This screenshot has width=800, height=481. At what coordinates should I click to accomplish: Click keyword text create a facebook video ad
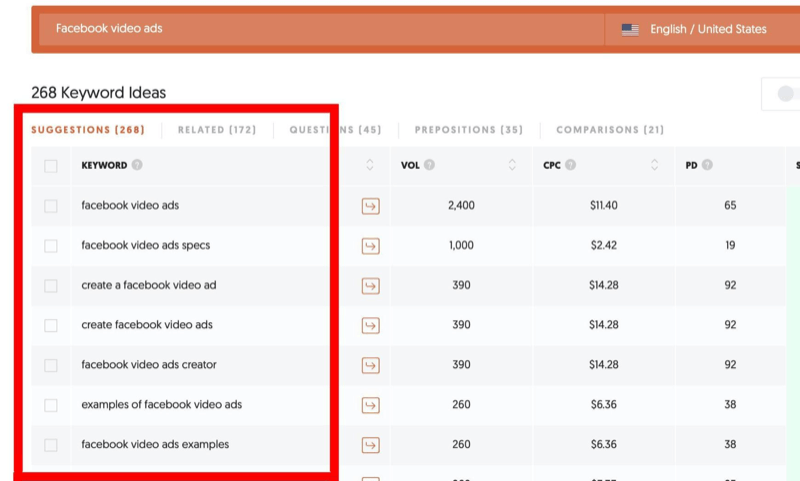pyautogui.click(x=148, y=285)
